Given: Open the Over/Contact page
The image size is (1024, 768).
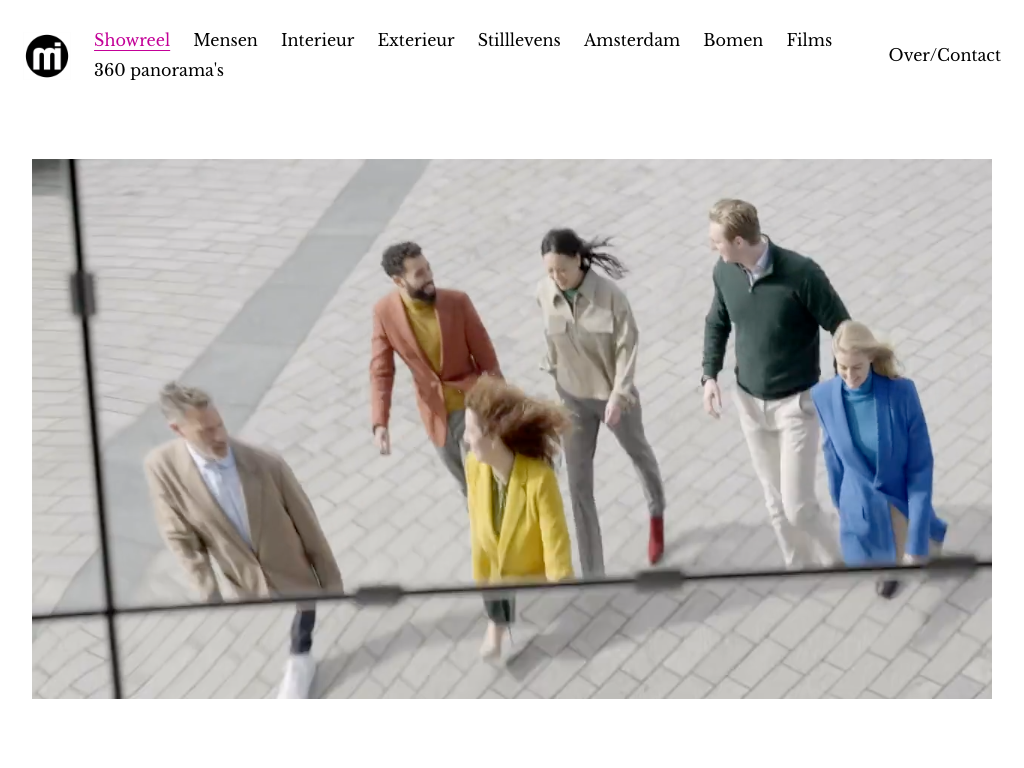Looking at the screenshot, I should 943,55.
